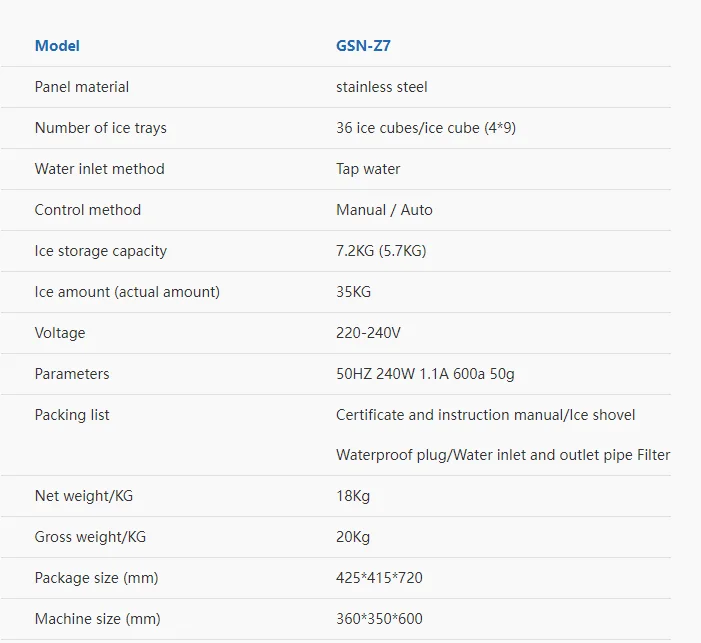Click the "Control method" row label

pyautogui.click(x=88, y=210)
